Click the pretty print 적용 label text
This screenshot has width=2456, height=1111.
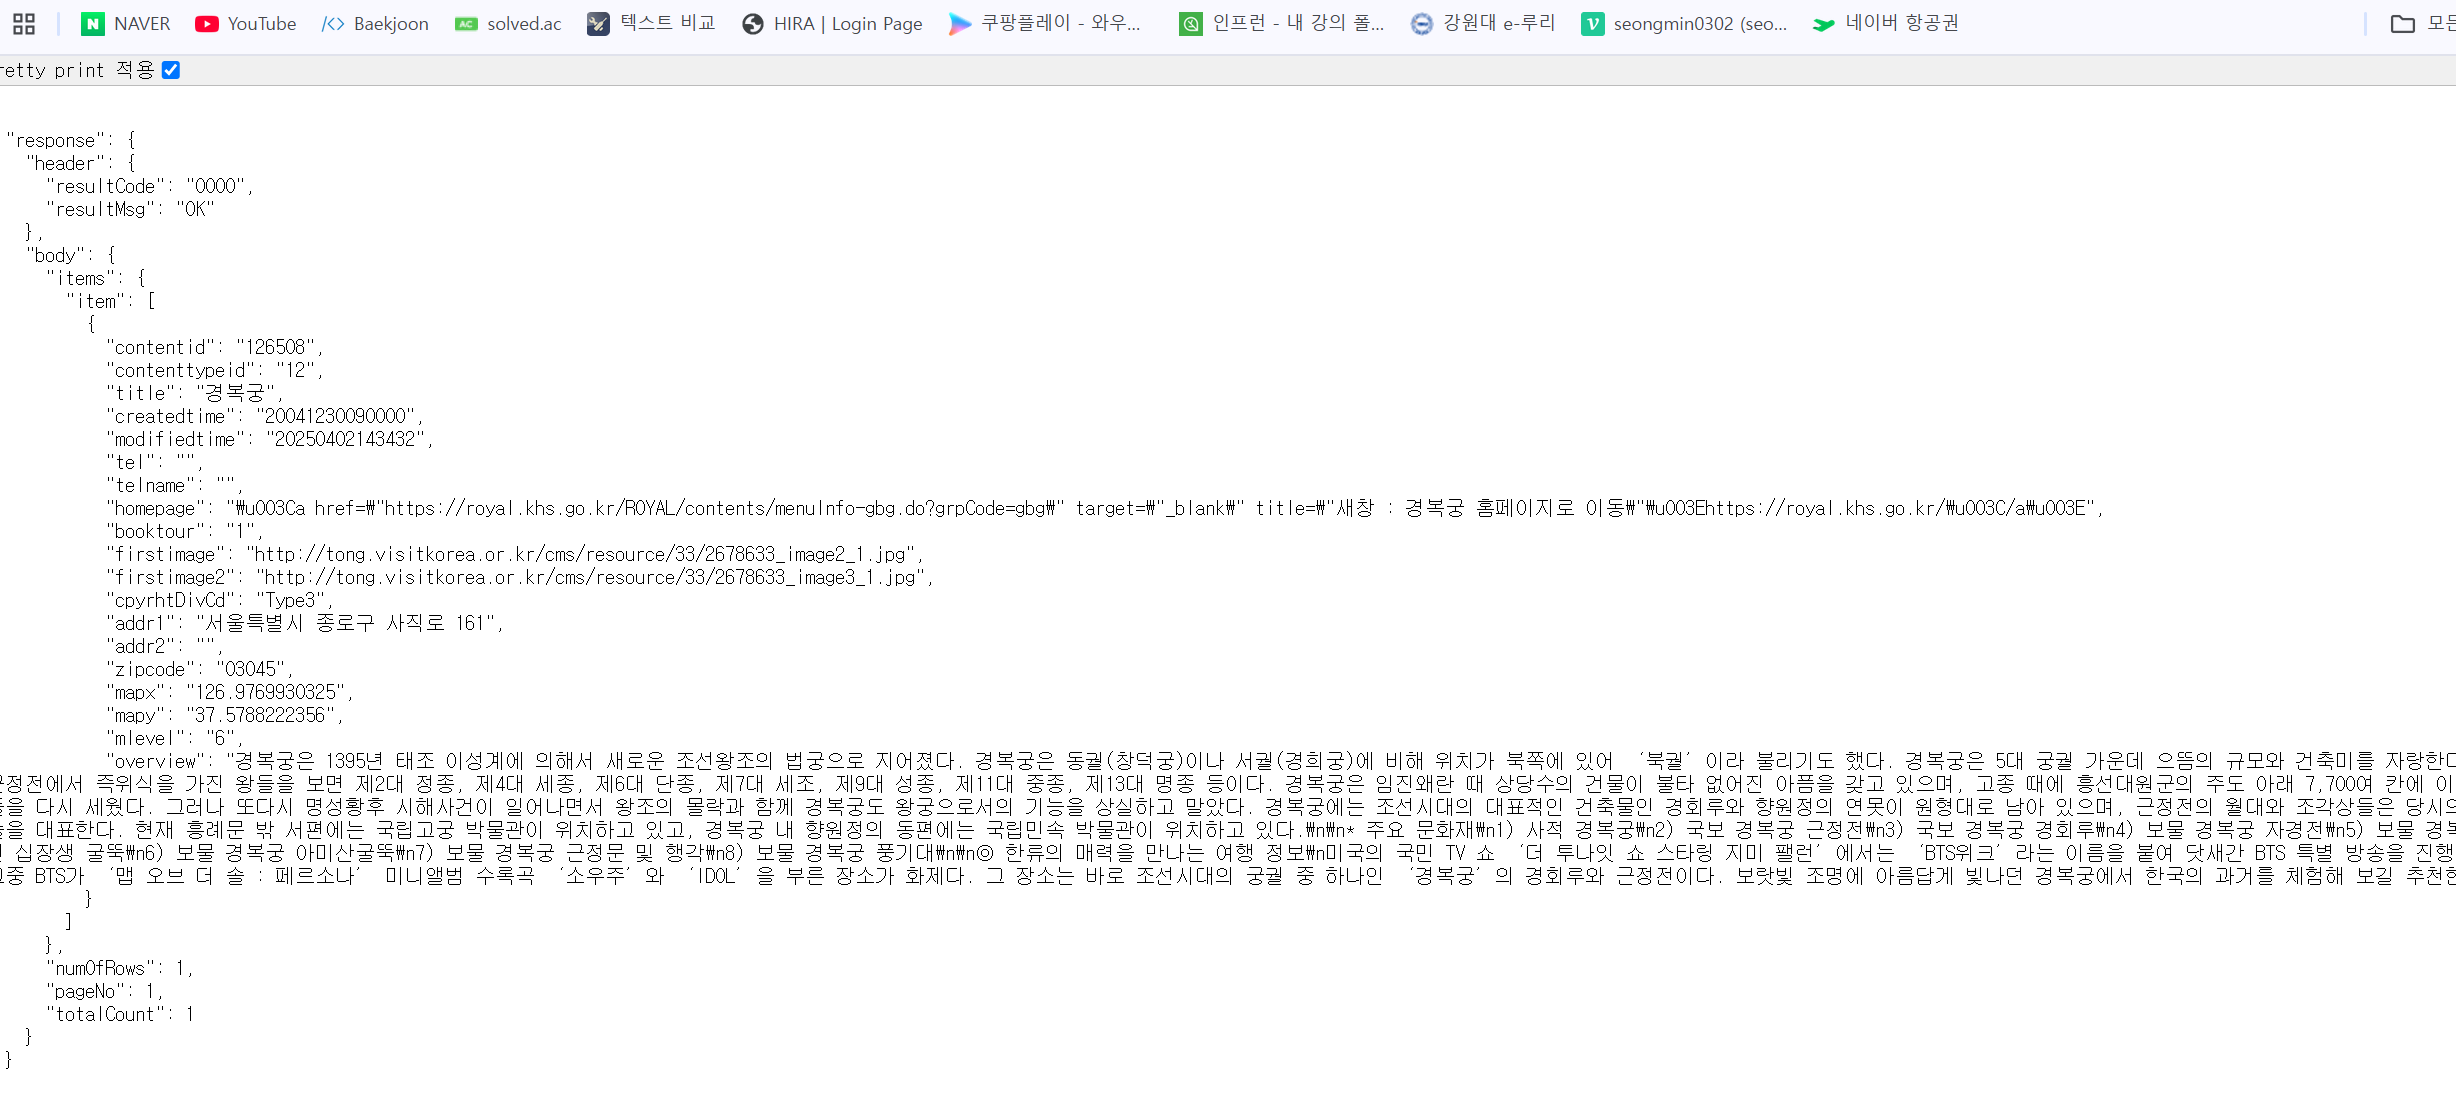(x=77, y=70)
